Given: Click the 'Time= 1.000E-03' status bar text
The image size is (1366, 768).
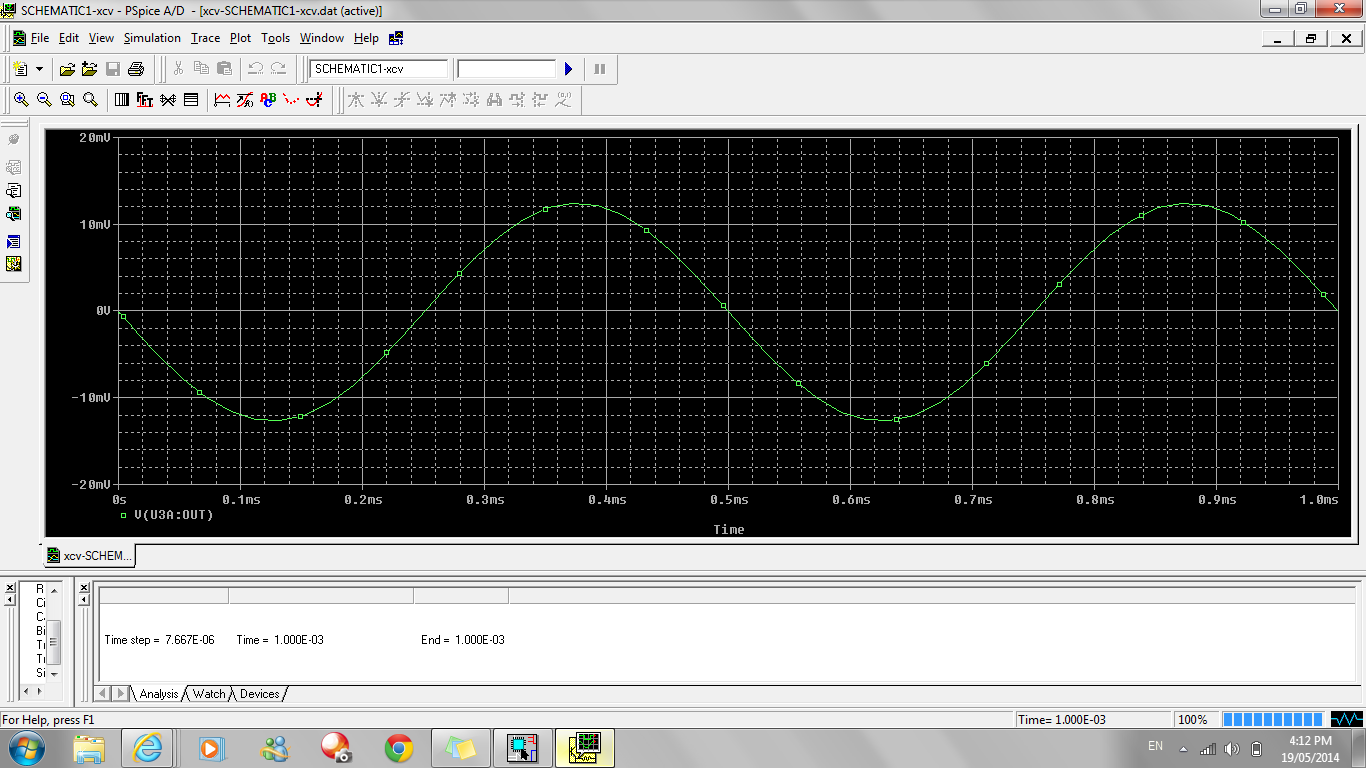Looking at the screenshot, I should 1062,719.
